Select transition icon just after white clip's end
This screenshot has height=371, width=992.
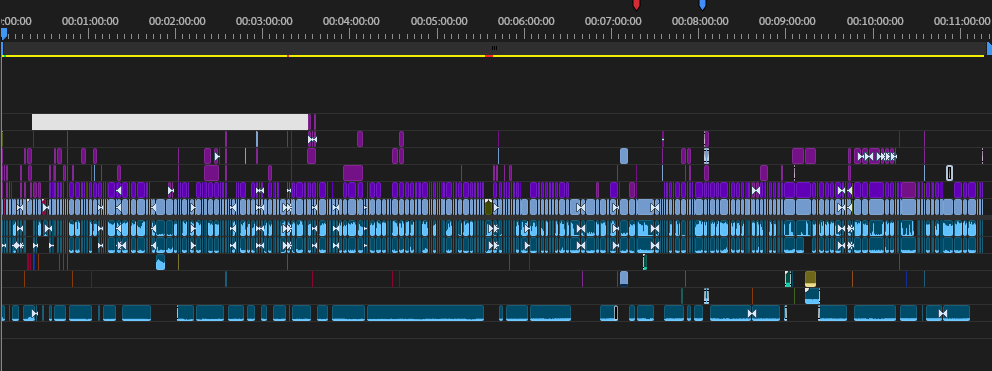pos(312,139)
